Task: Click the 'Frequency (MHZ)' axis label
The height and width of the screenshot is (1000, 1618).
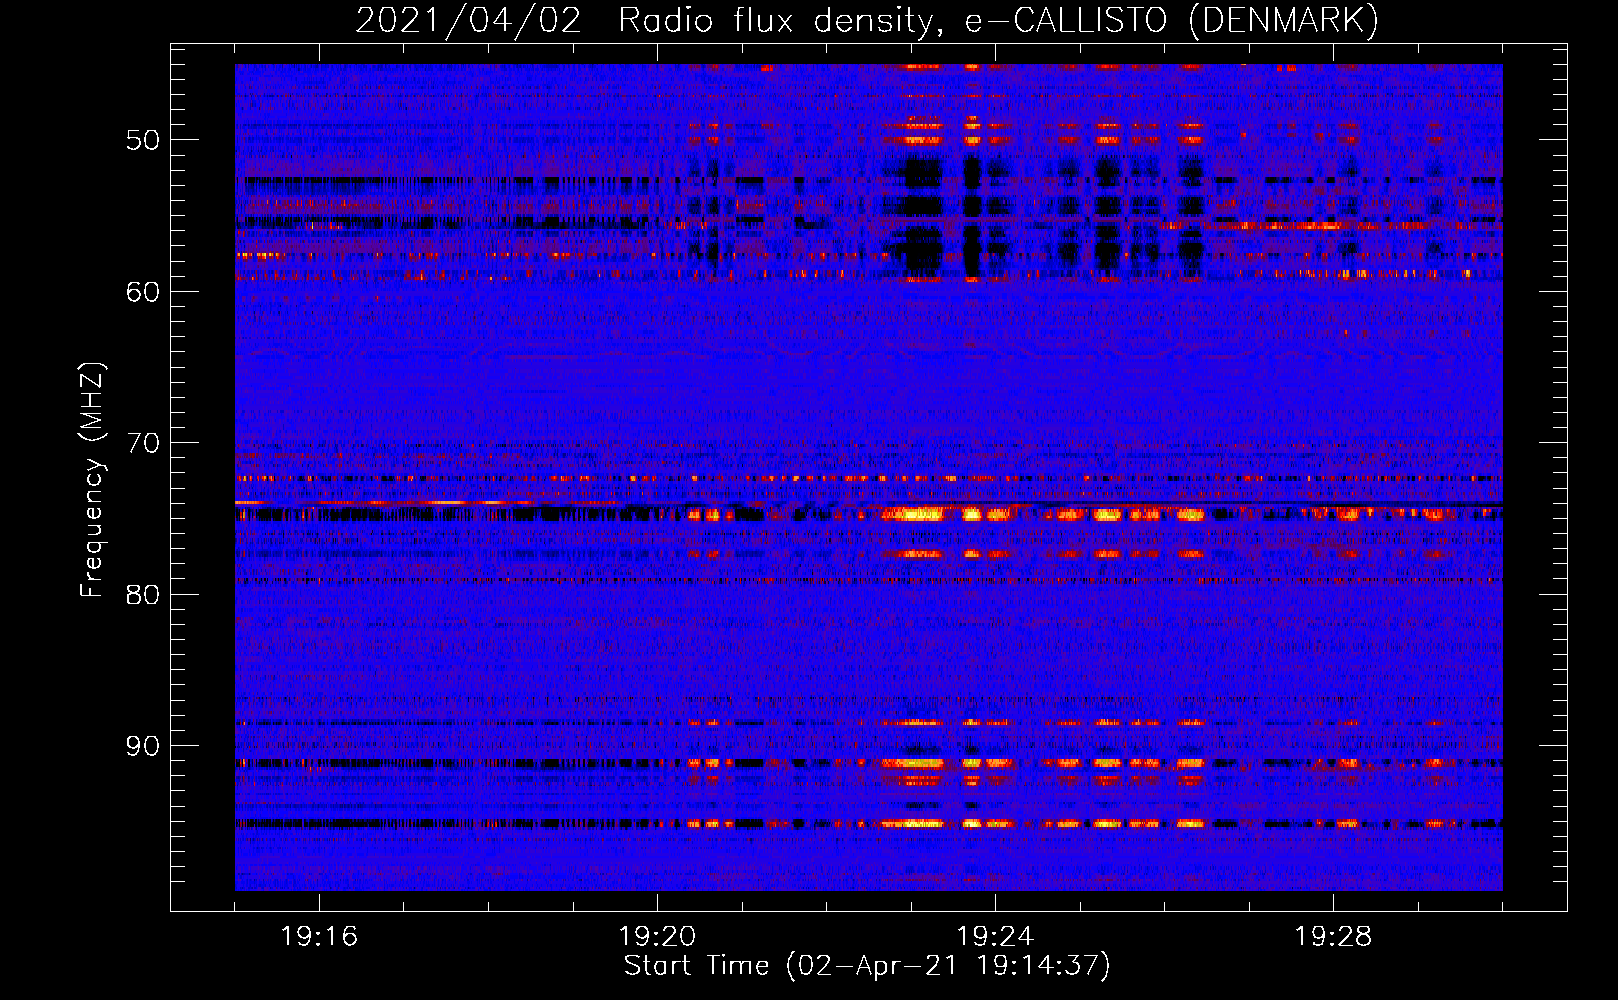Action: pyautogui.click(x=92, y=480)
